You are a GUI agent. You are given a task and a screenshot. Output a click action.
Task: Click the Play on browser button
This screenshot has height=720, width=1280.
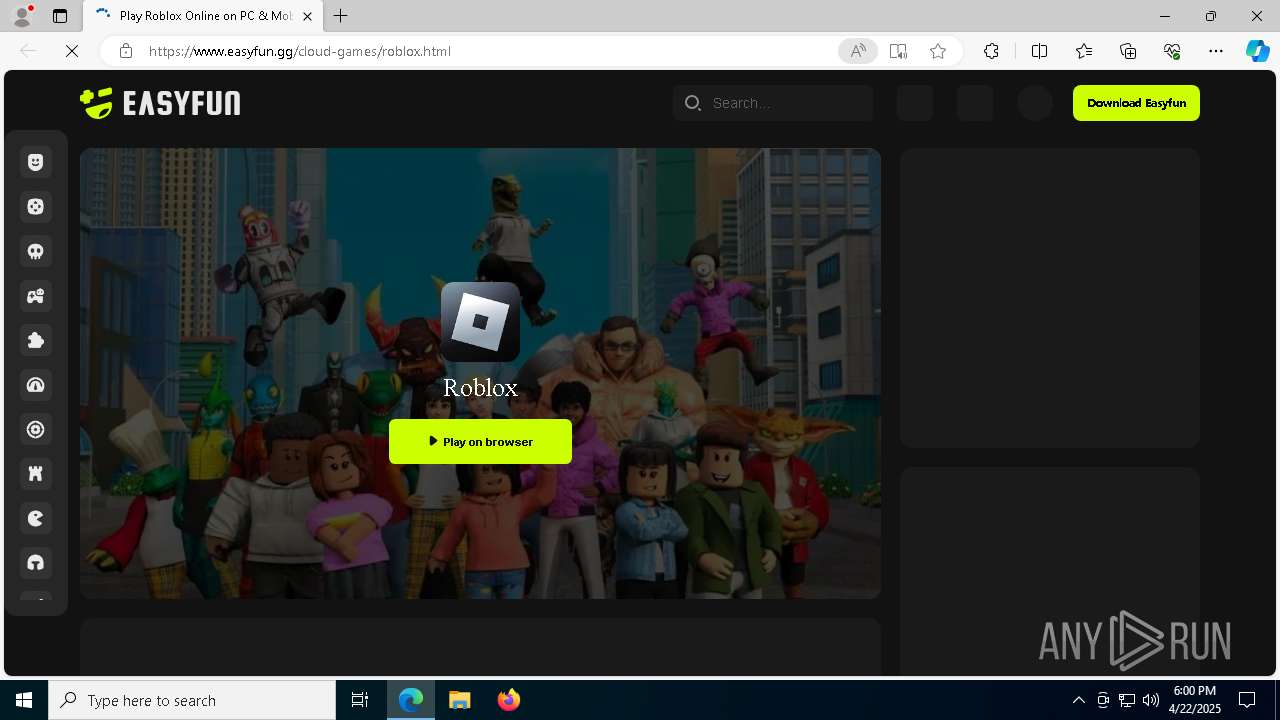(480, 441)
